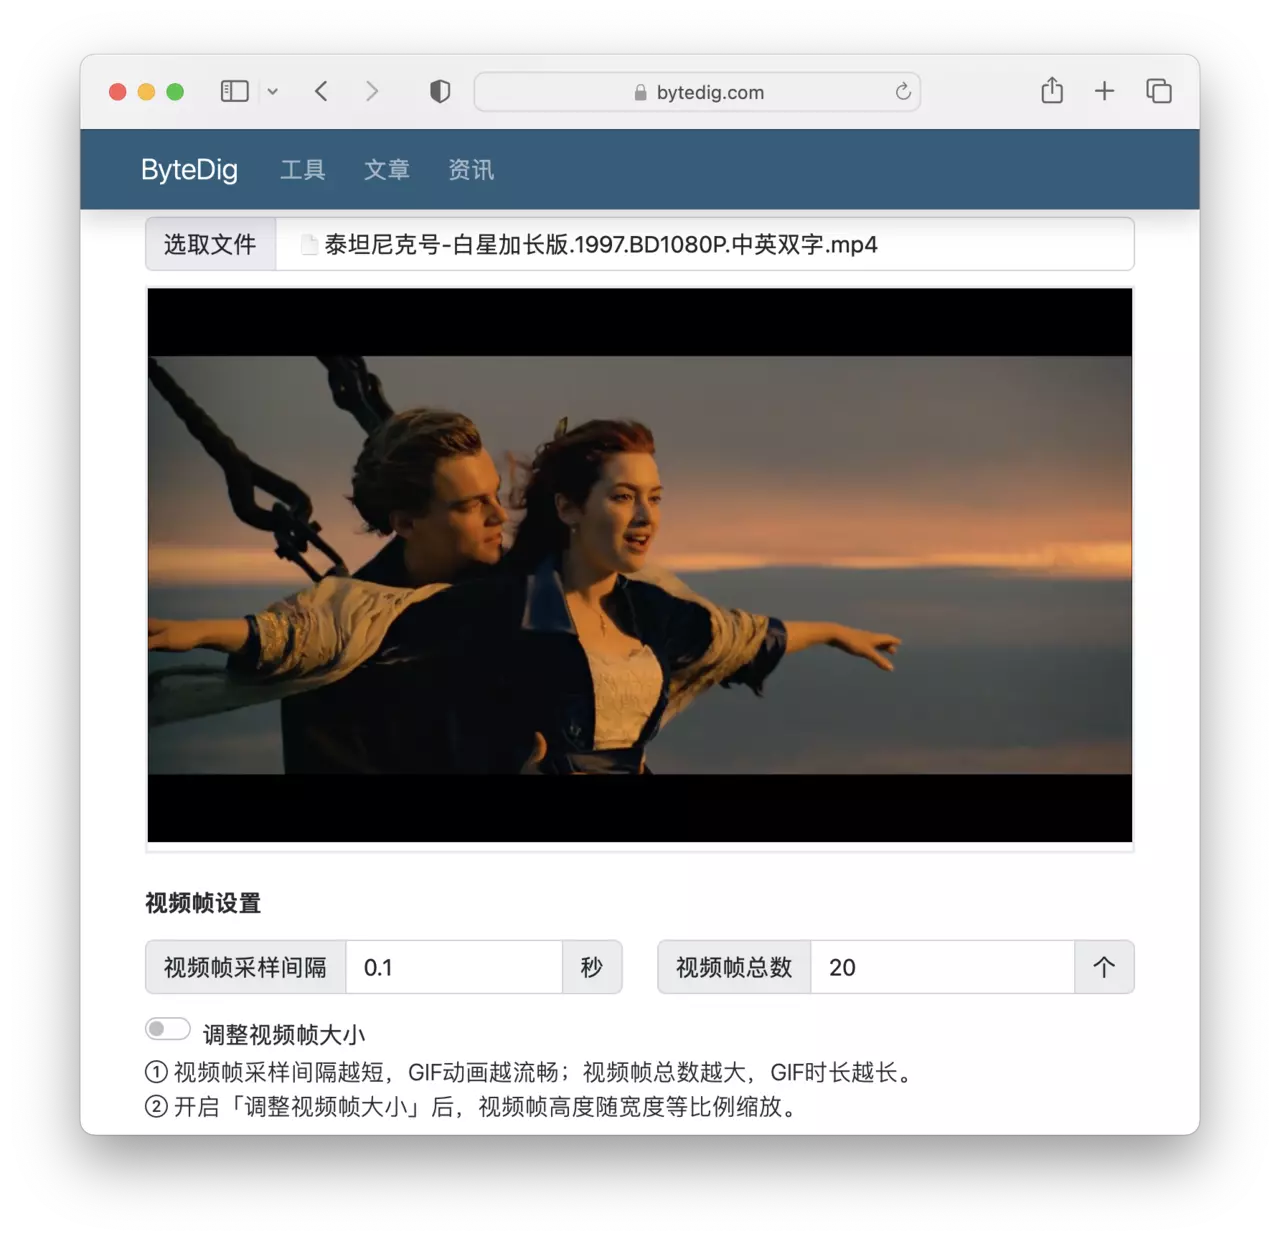Click the up arrow next to frame count
Image resolution: width=1280 pixels, height=1241 pixels.
tap(1104, 967)
